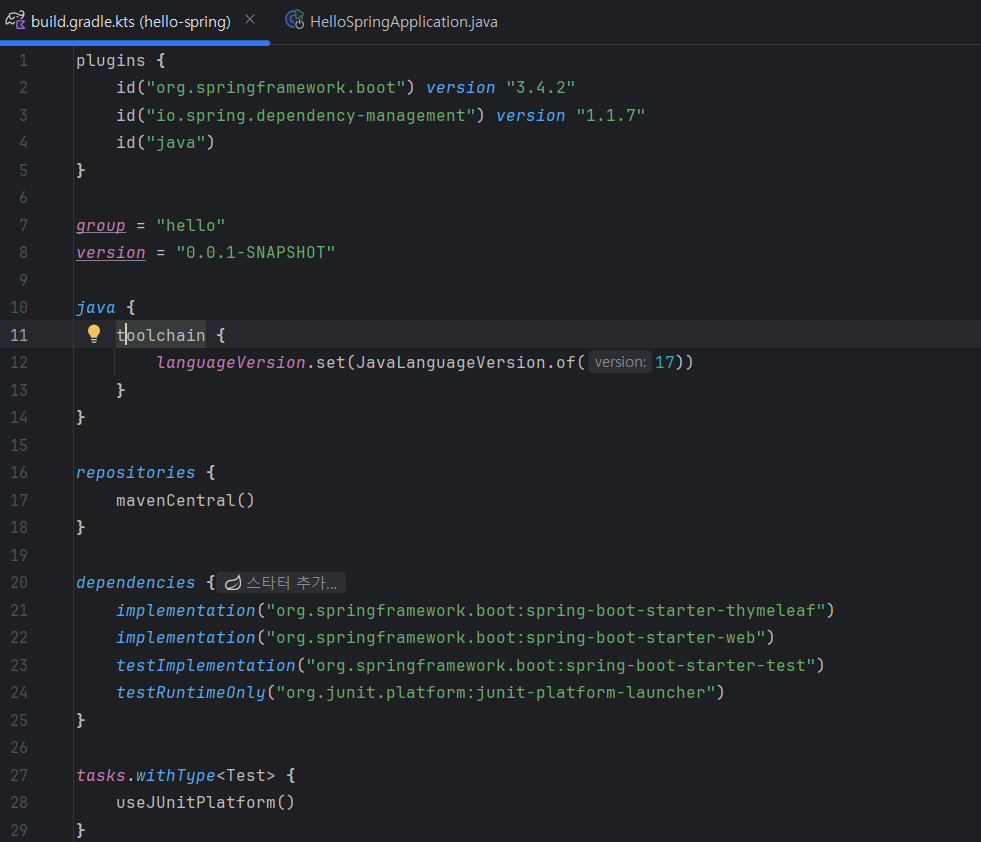Click the "org.springframework.boot" plugin id string
981x842 pixels.
pos(276,88)
